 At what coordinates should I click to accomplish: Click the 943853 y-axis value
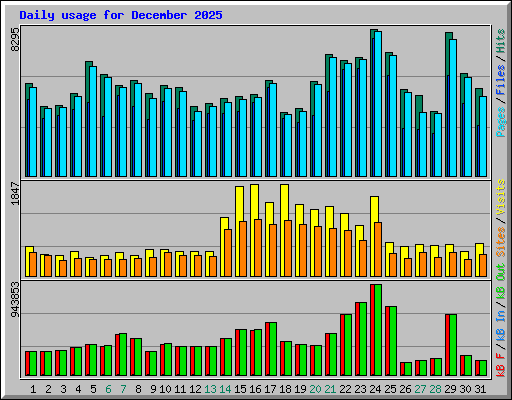pos(15,299)
